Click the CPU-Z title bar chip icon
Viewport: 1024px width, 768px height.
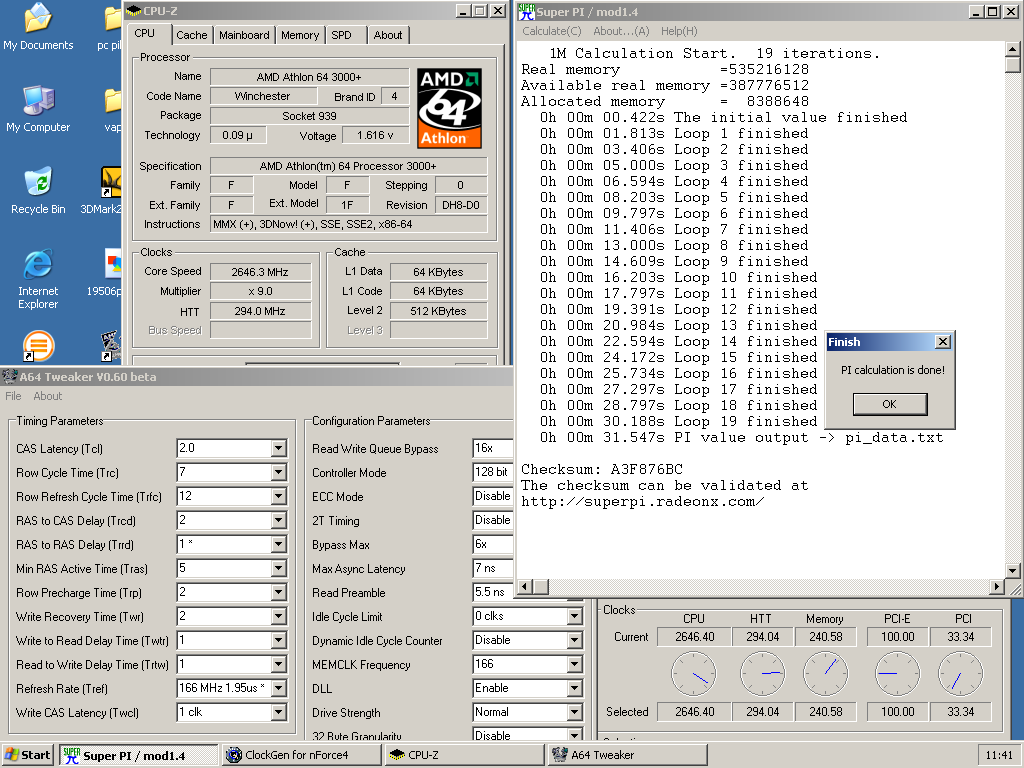click(133, 11)
